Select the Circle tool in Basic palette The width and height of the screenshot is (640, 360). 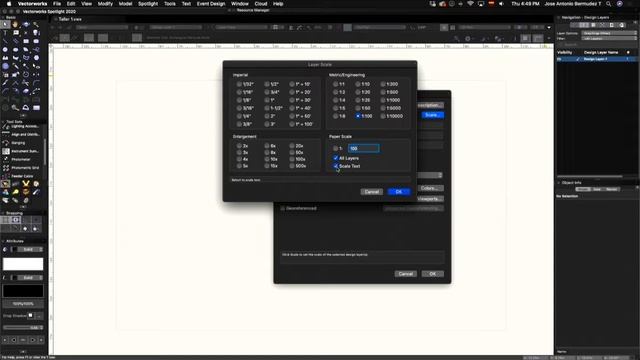[5, 49]
